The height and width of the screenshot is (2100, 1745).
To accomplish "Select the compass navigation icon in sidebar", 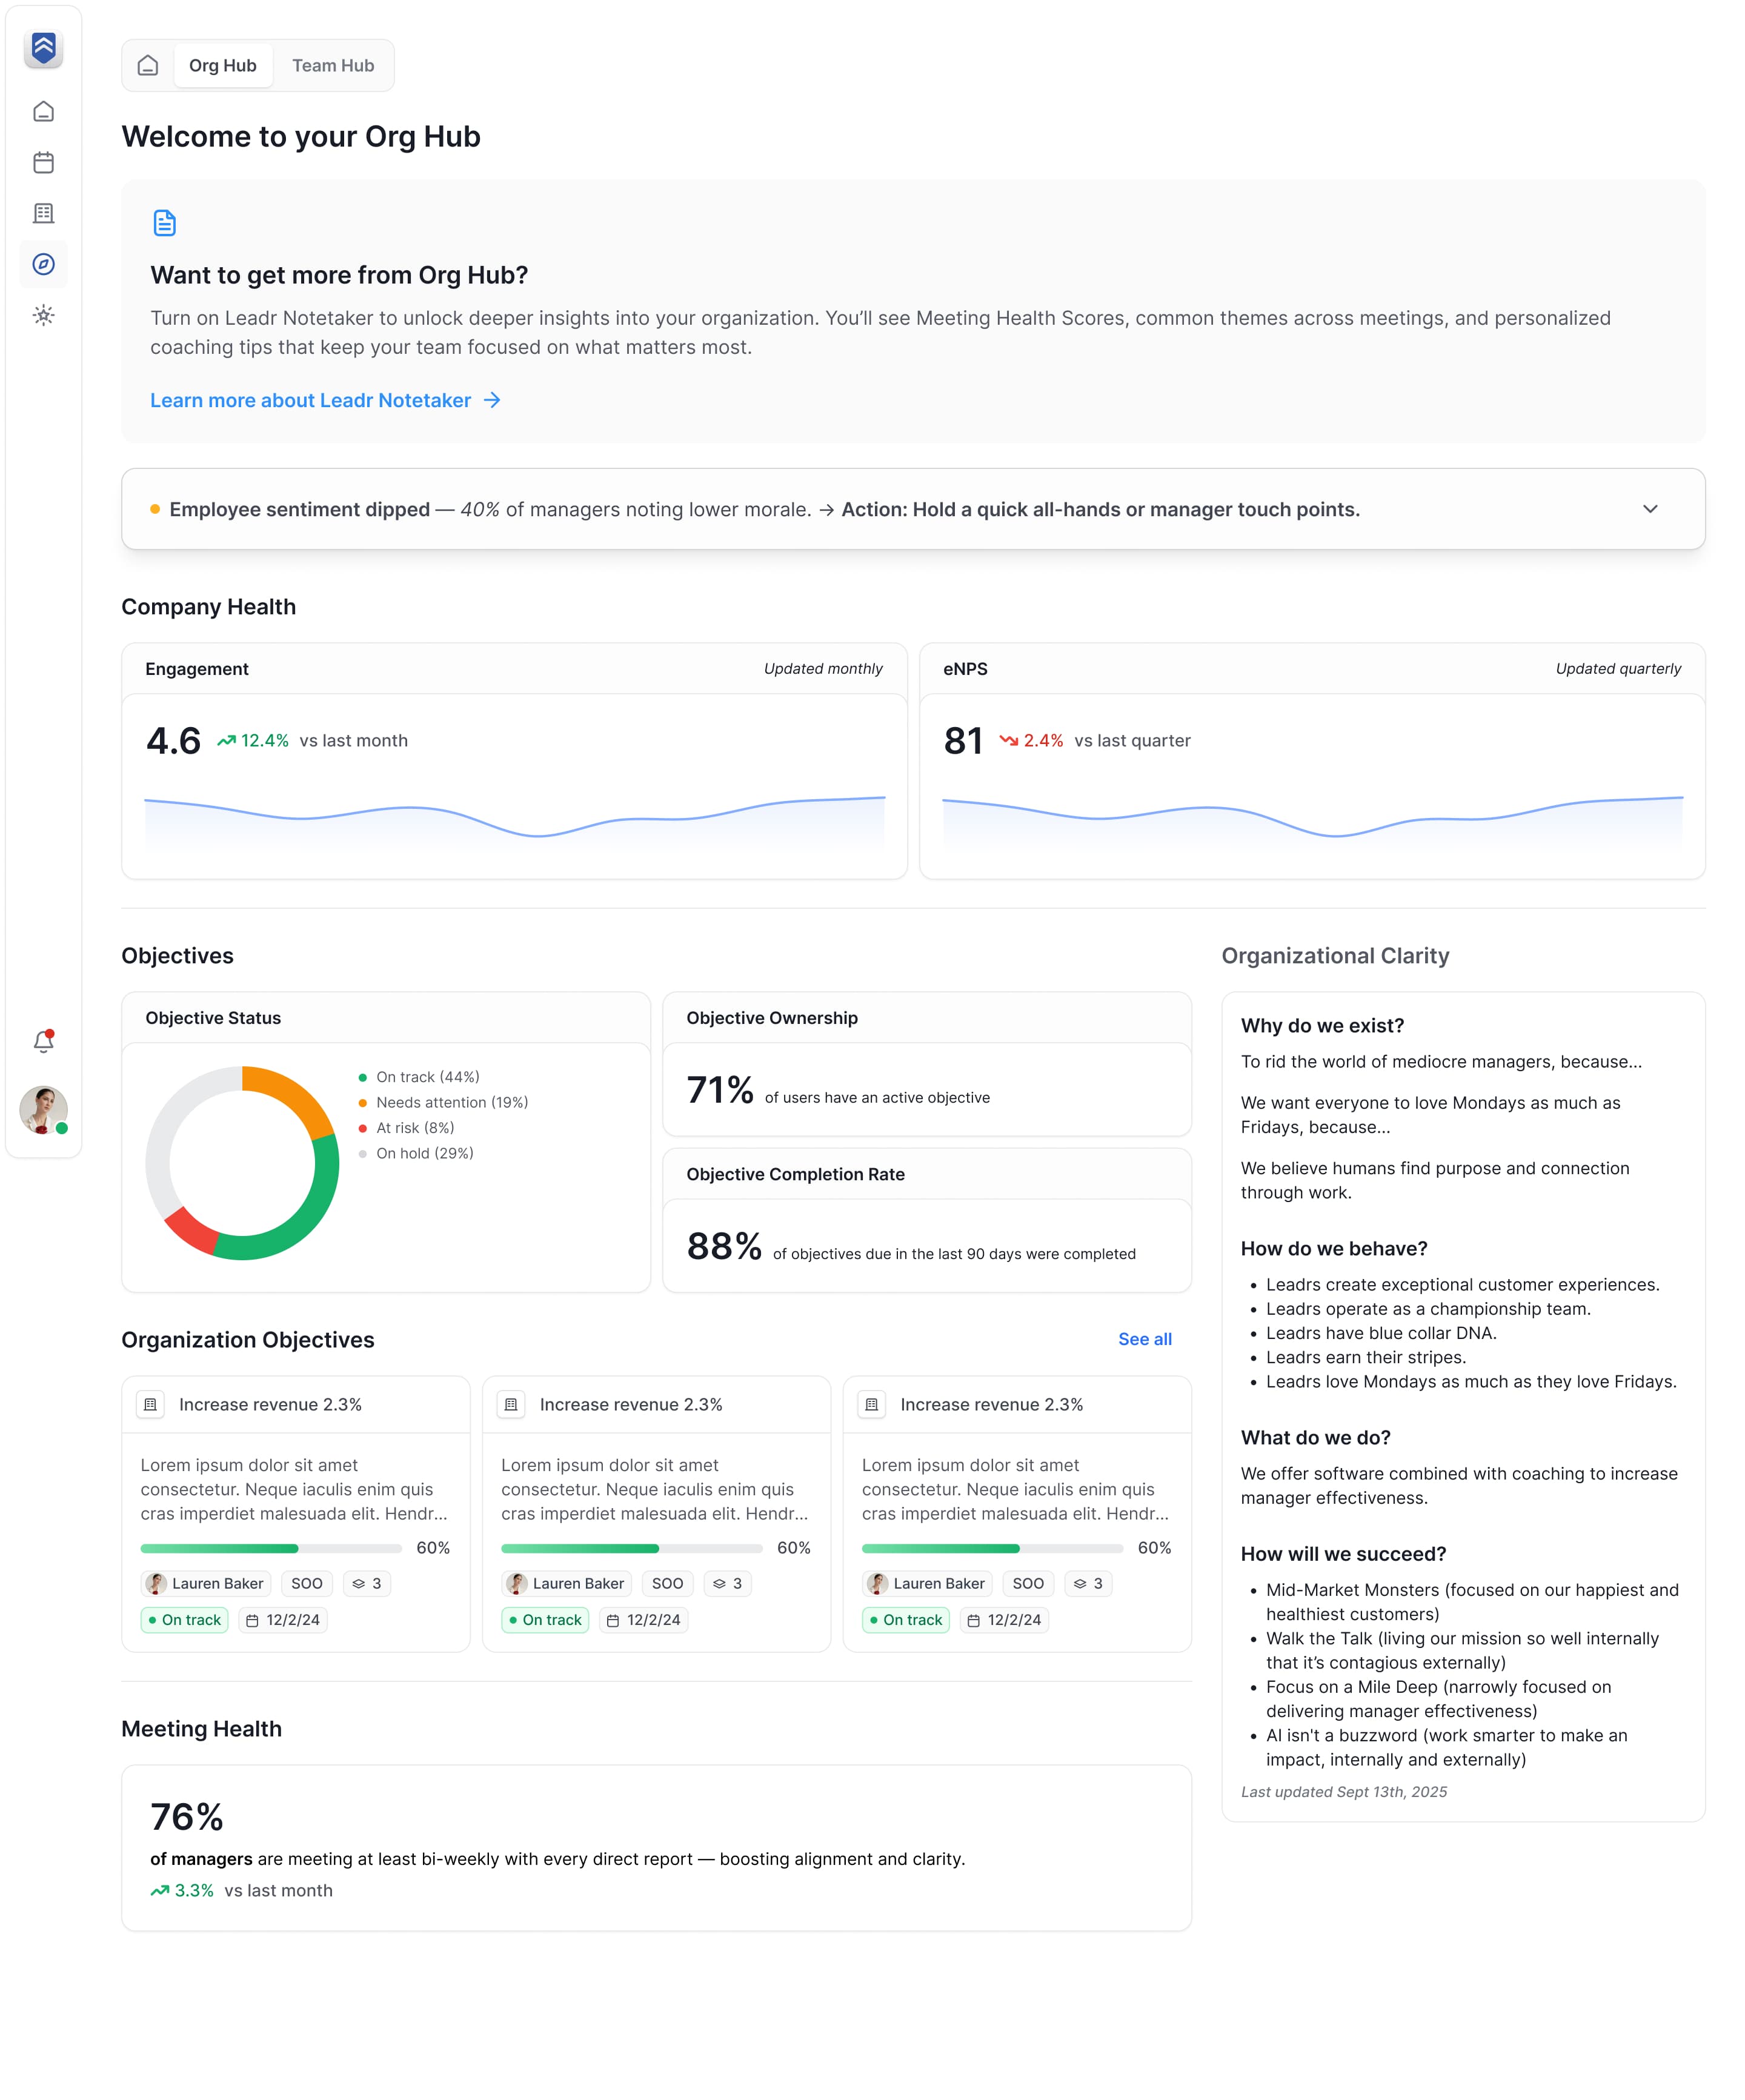I will 44,264.
